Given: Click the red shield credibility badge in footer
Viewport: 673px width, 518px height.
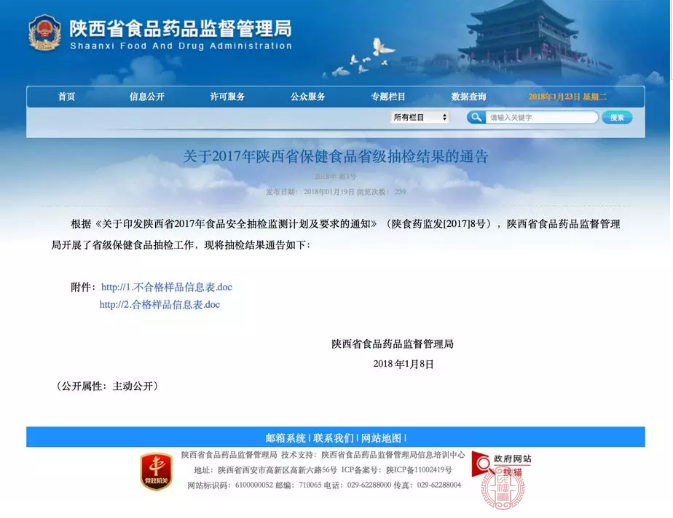Looking at the screenshot, I should (x=156, y=471).
